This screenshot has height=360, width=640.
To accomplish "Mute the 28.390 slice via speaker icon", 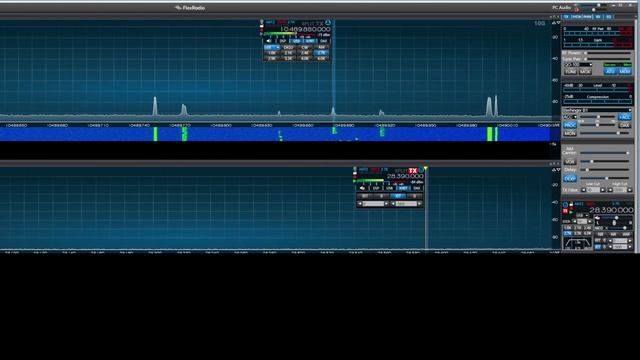I will coord(362,188).
